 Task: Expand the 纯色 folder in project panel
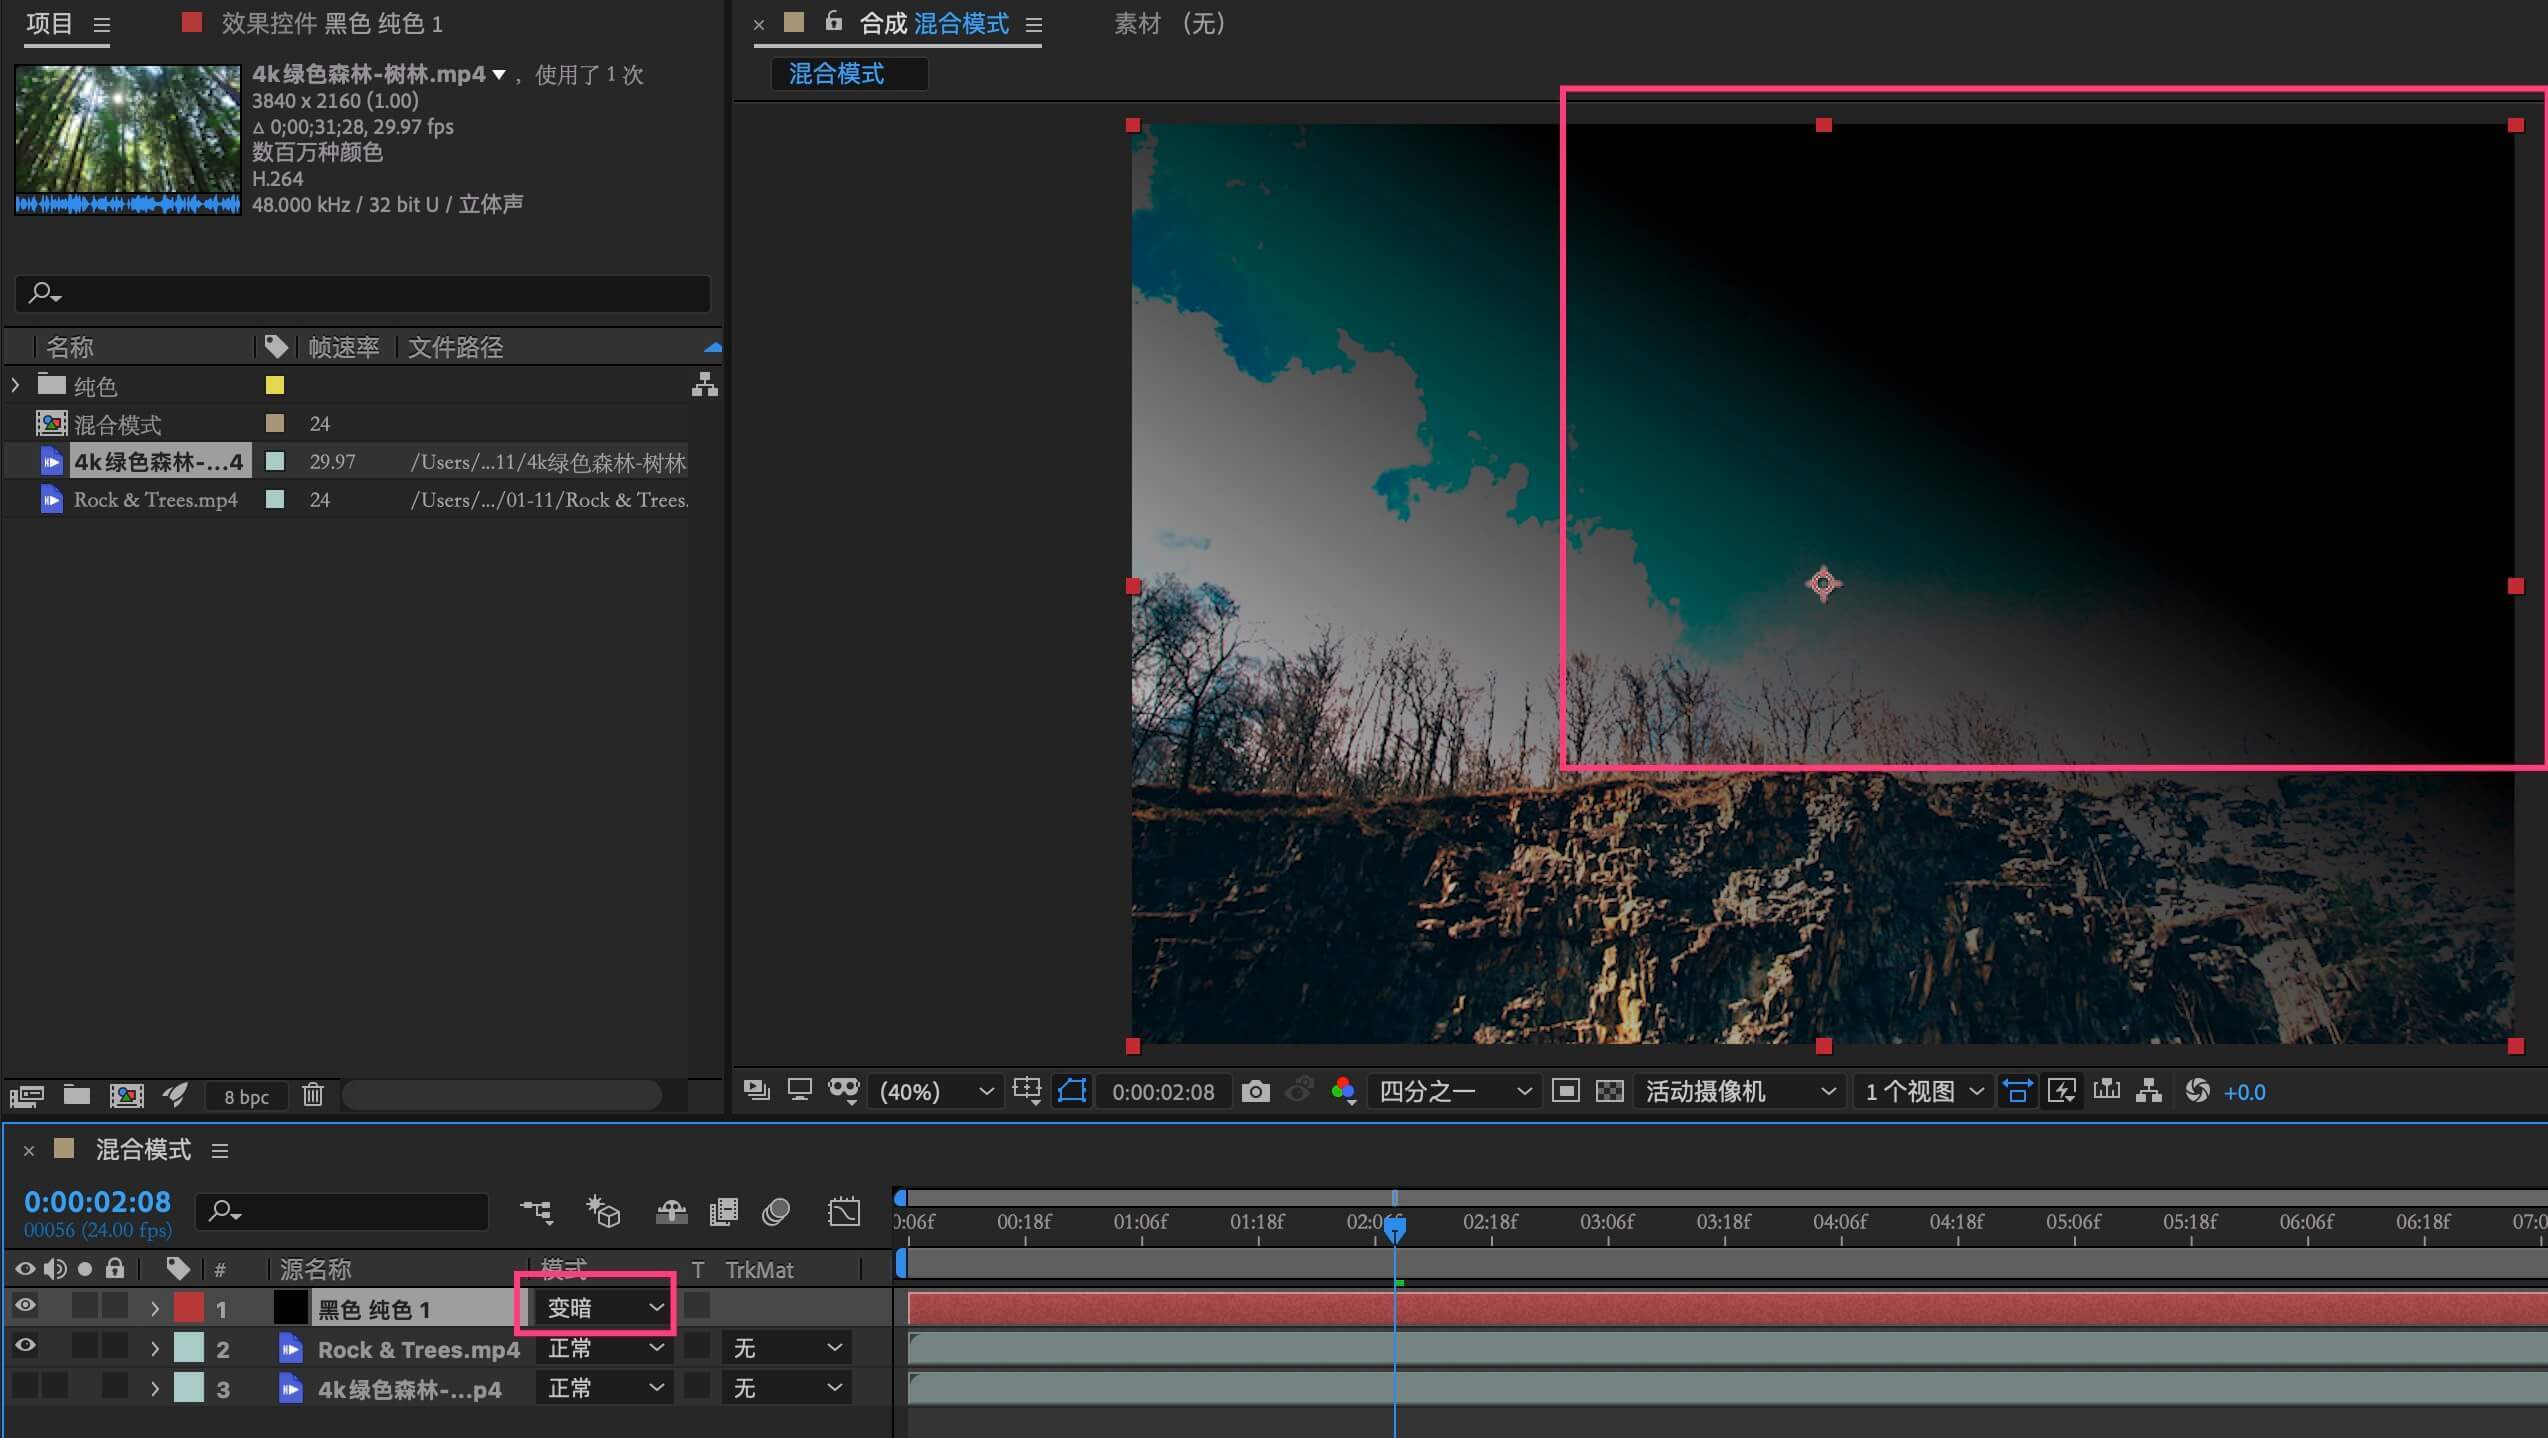pos(15,385)
